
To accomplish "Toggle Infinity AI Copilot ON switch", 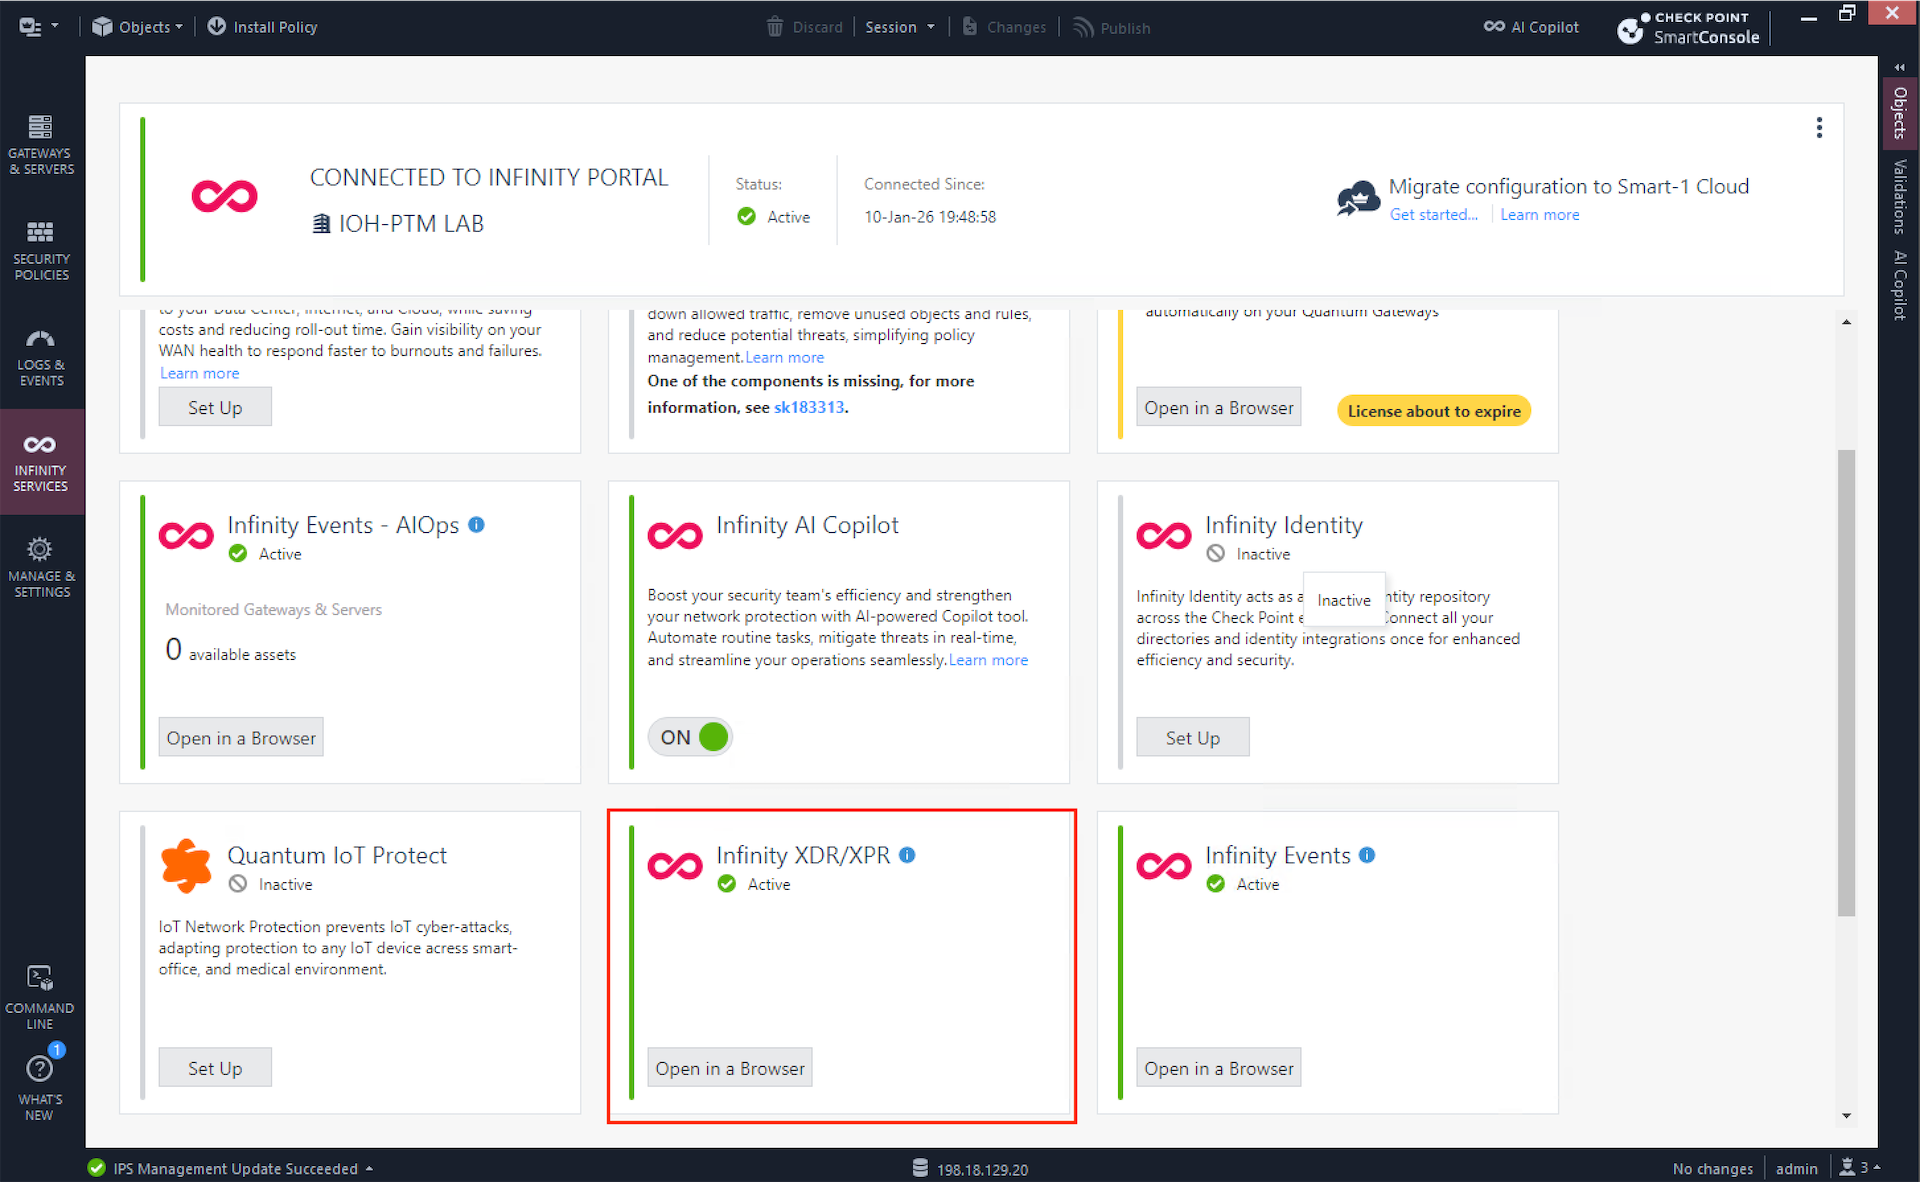I will coord(691,737).
